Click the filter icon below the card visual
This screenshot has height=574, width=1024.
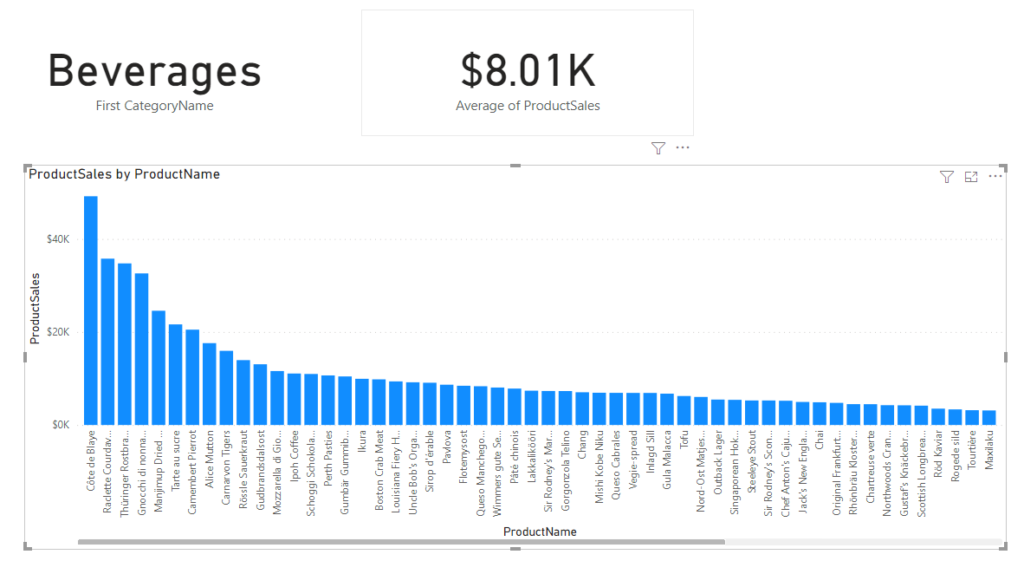(658, 148)
